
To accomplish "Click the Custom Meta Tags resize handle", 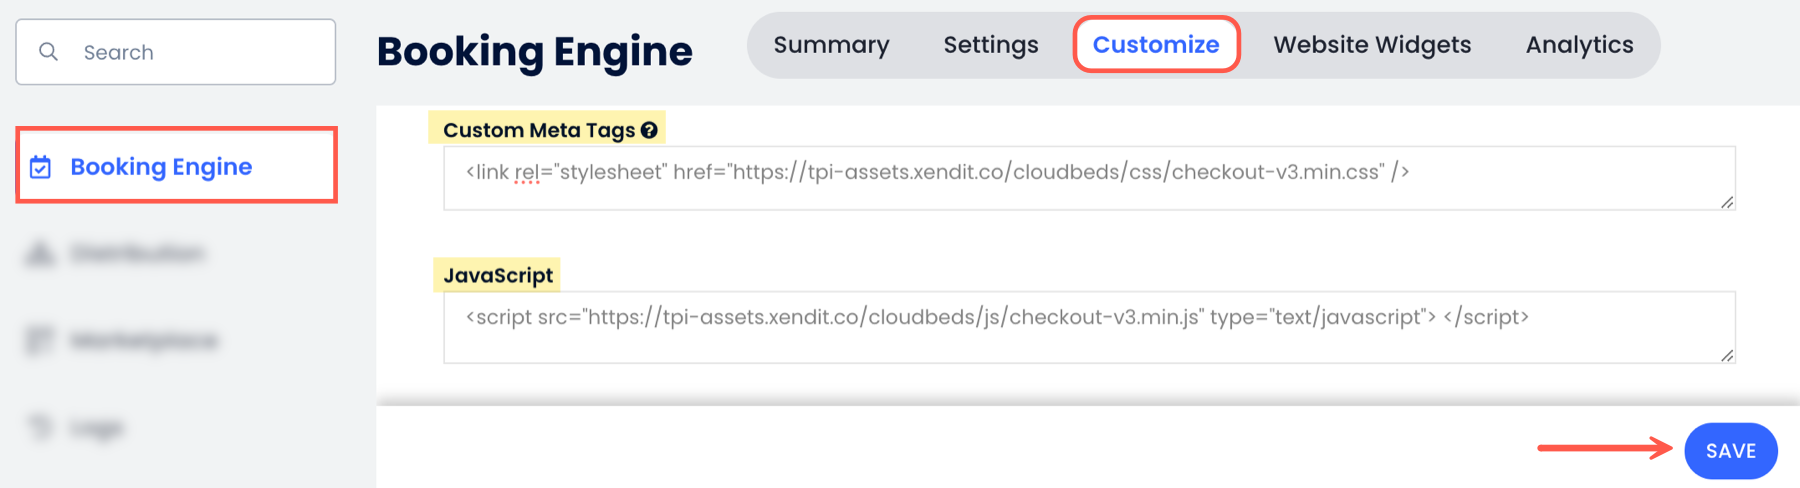I will point(1726,202).
